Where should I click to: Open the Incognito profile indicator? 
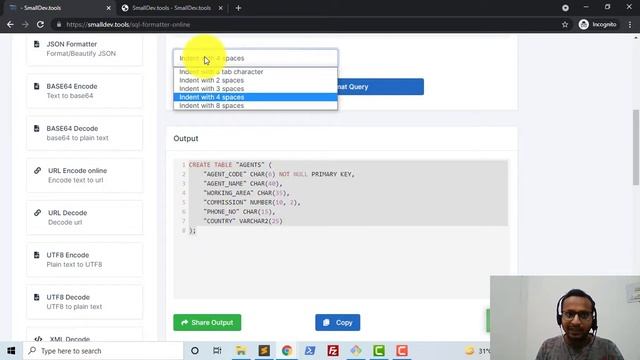coord(598,24)
